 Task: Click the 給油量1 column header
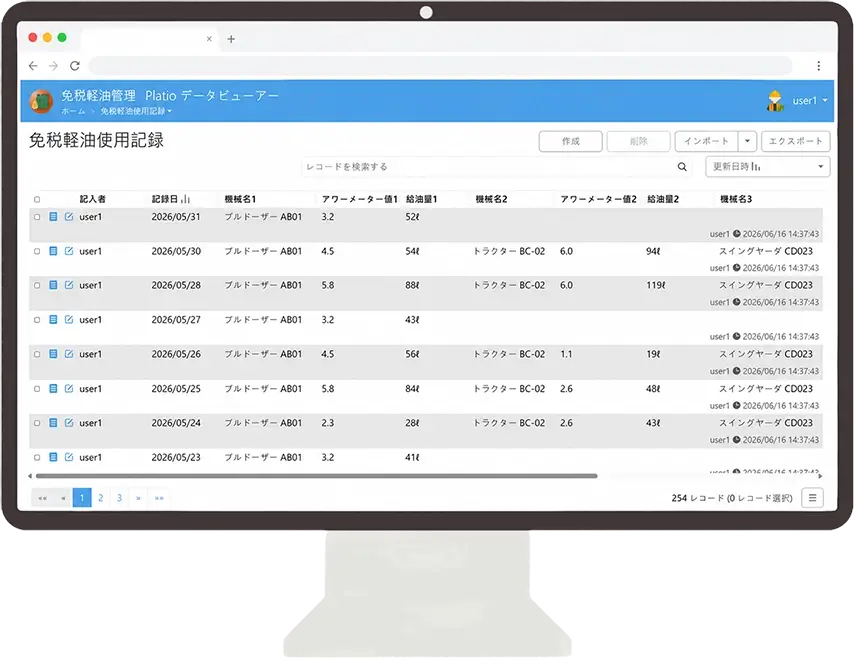[x=421, y=199]
